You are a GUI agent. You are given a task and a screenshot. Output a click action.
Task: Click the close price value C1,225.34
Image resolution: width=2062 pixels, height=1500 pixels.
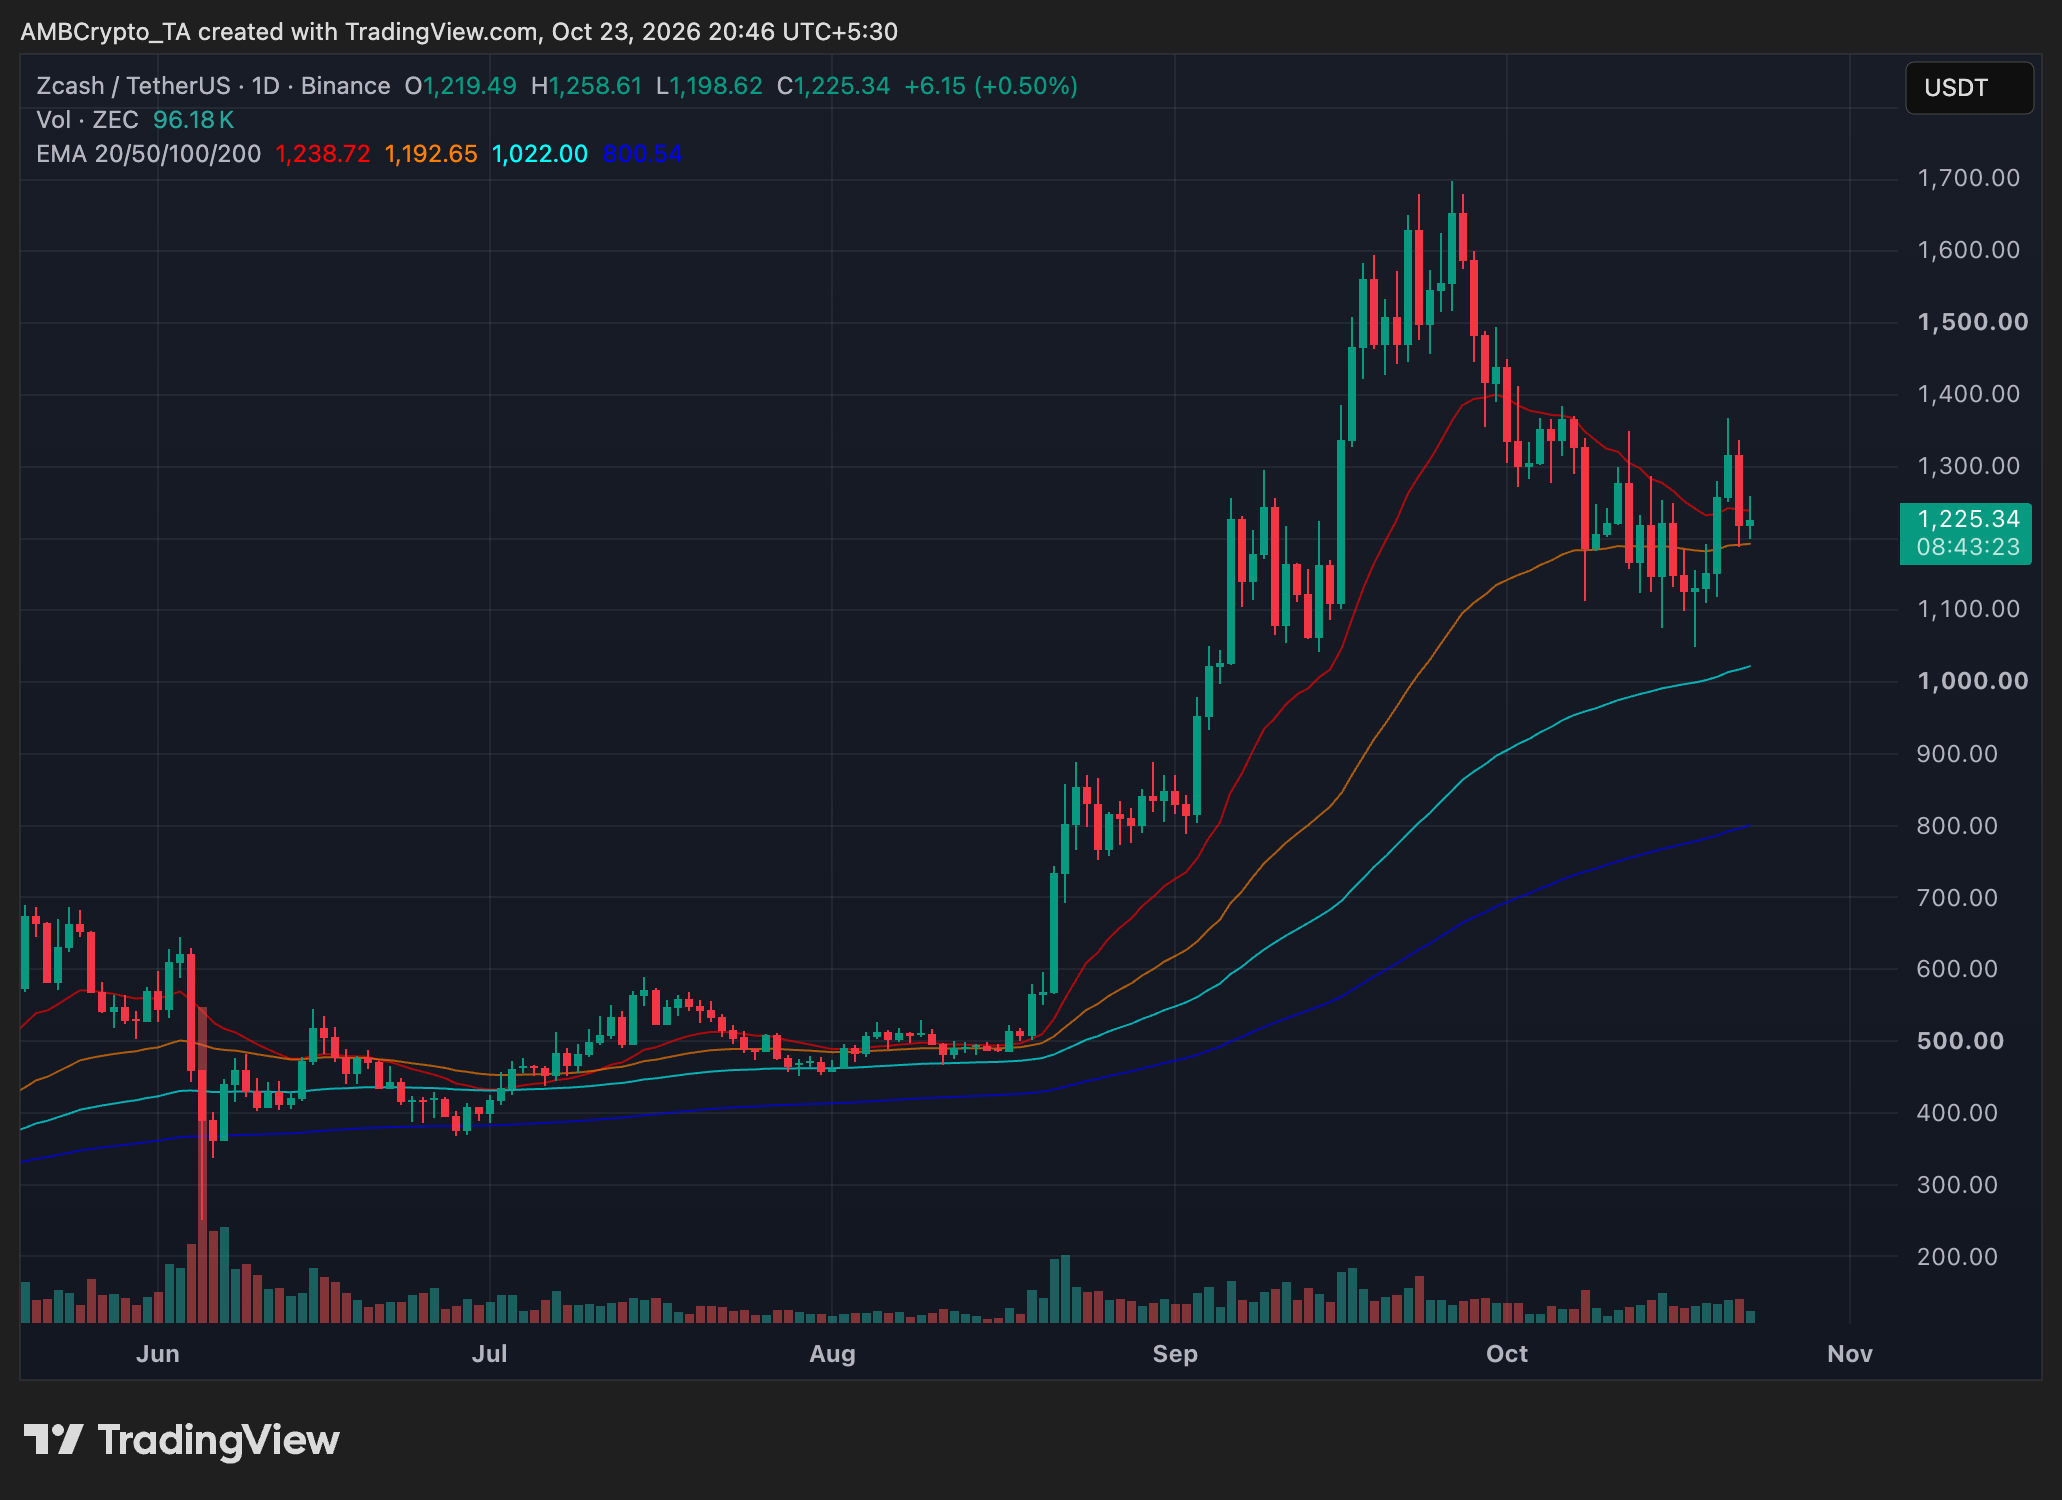click(834, 86)
